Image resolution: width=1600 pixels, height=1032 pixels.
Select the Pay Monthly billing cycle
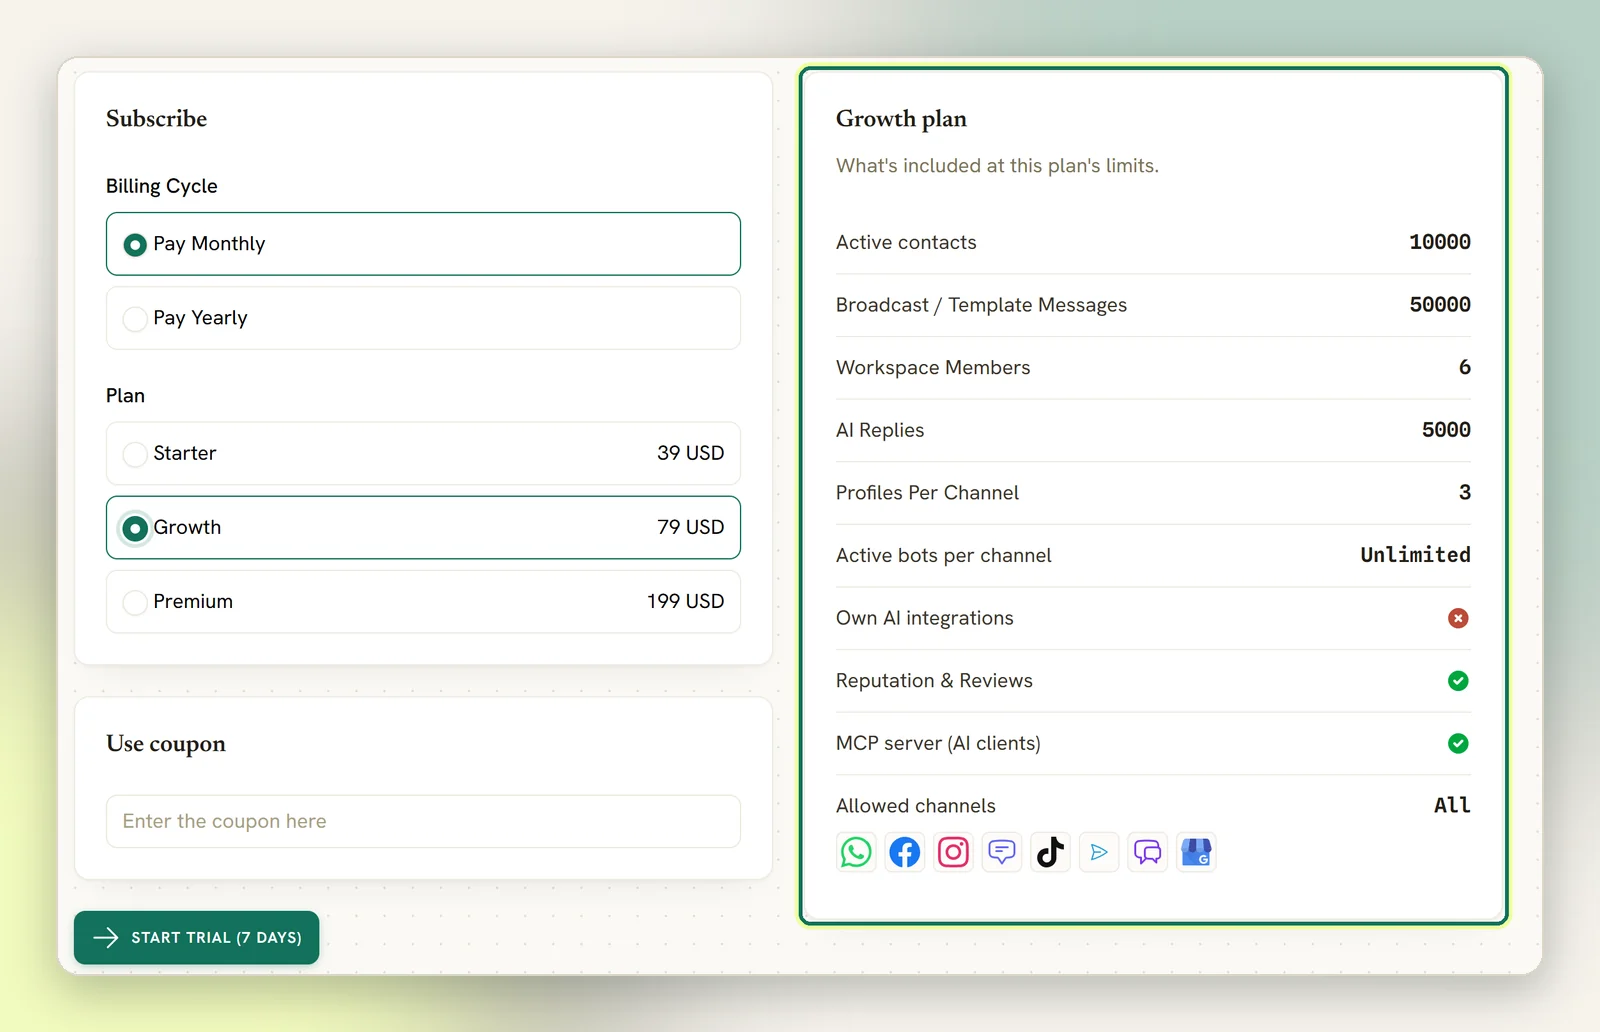click(423, 244)
